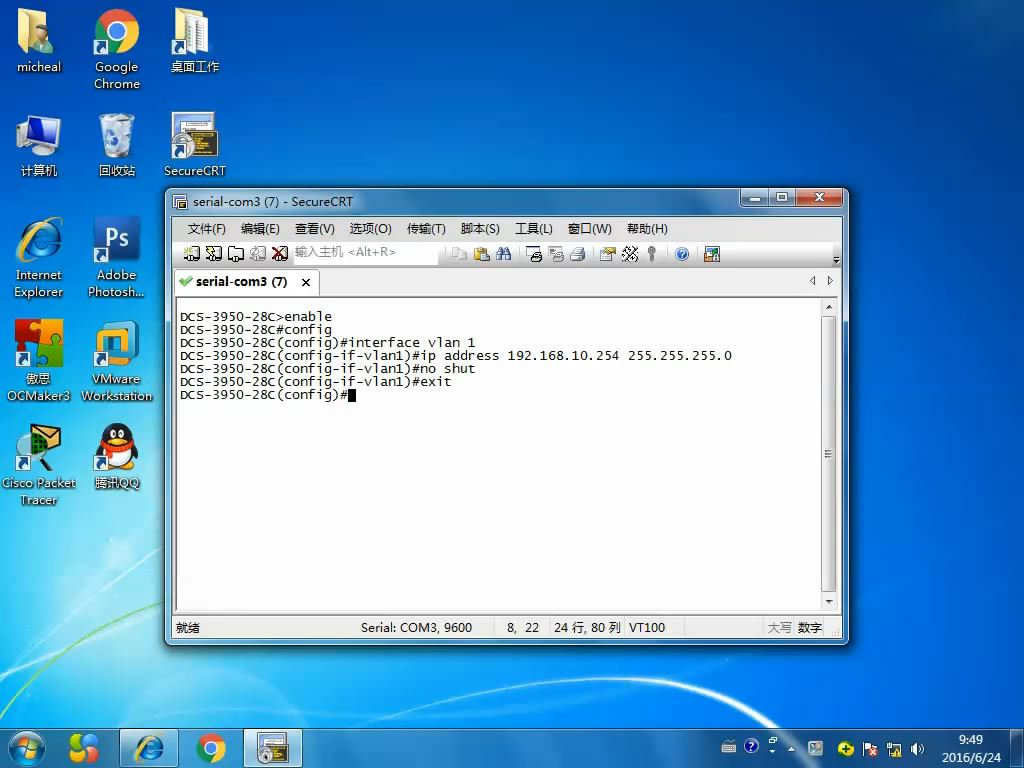Select the Google Chrome desktop shortcut
Image resolution: width=1024 pixels, height=768 pixels.
pyautogui.click(x=117, y=48)
